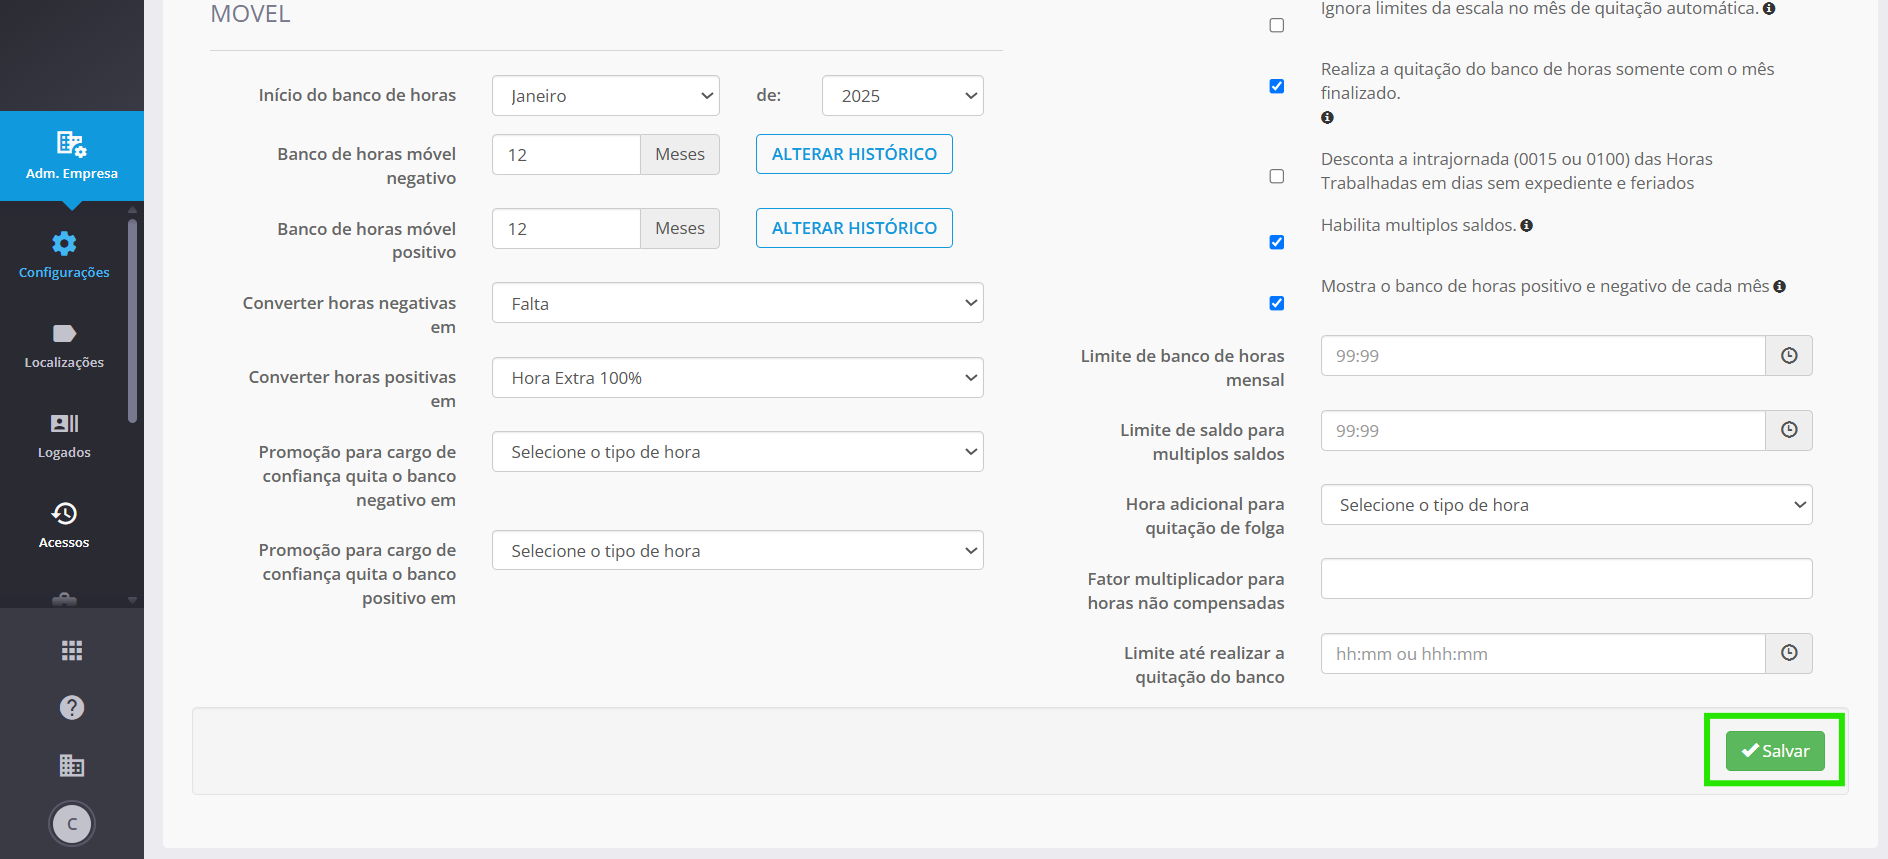
Task: Click clock icon for Limite de banco de horas mensal
Action: [x=1789, y=356]
